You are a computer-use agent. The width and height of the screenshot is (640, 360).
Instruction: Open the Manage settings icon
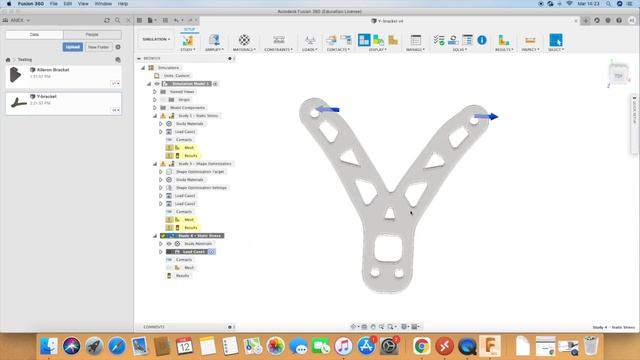[x=416, y=40]
